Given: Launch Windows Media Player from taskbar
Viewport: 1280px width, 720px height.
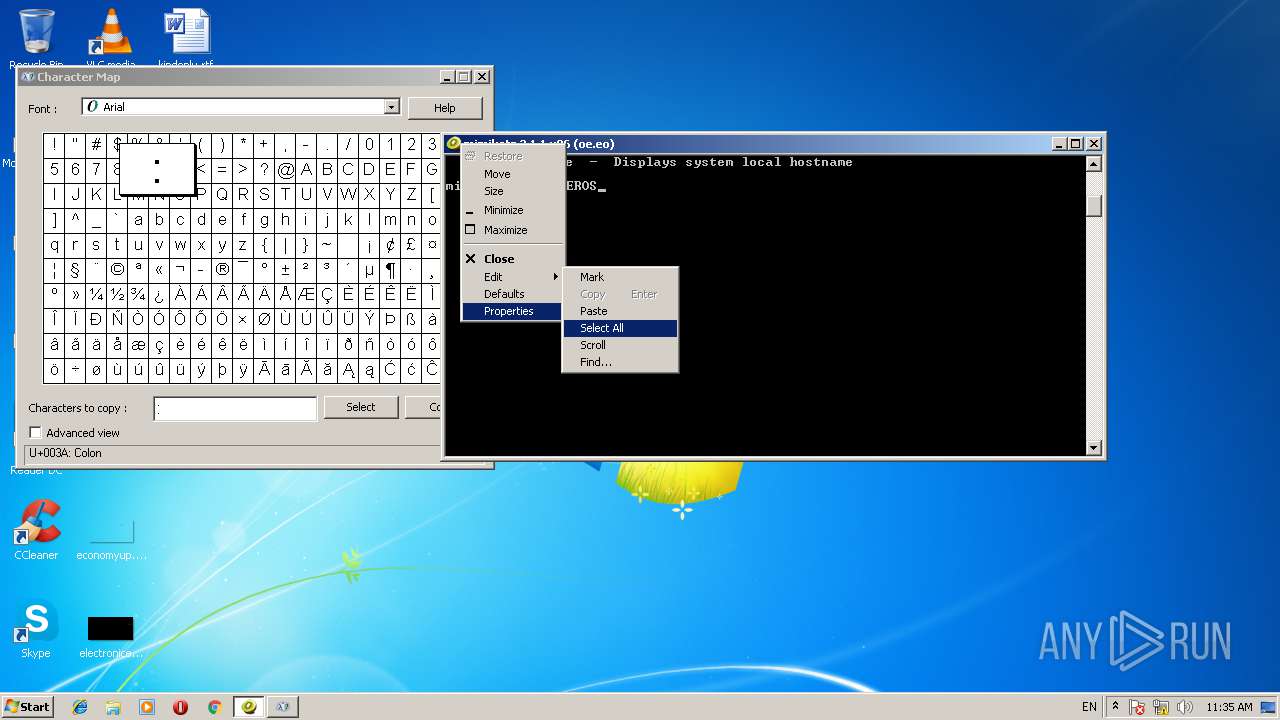Looking at the screenshot, I should (147, 707).
